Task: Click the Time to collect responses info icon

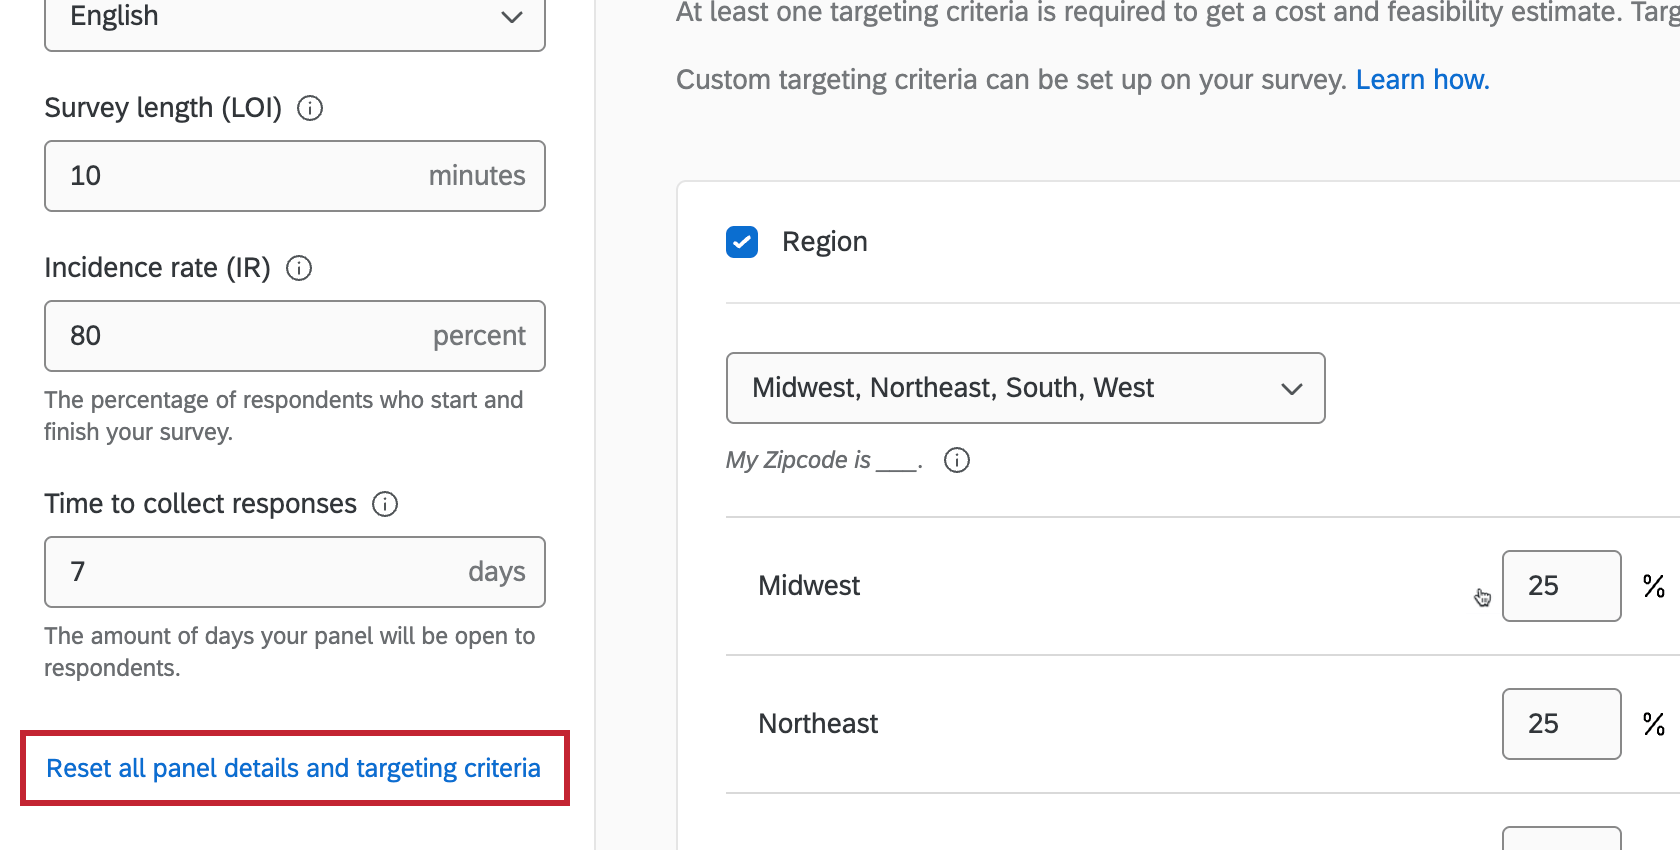Action: (385, 504)
